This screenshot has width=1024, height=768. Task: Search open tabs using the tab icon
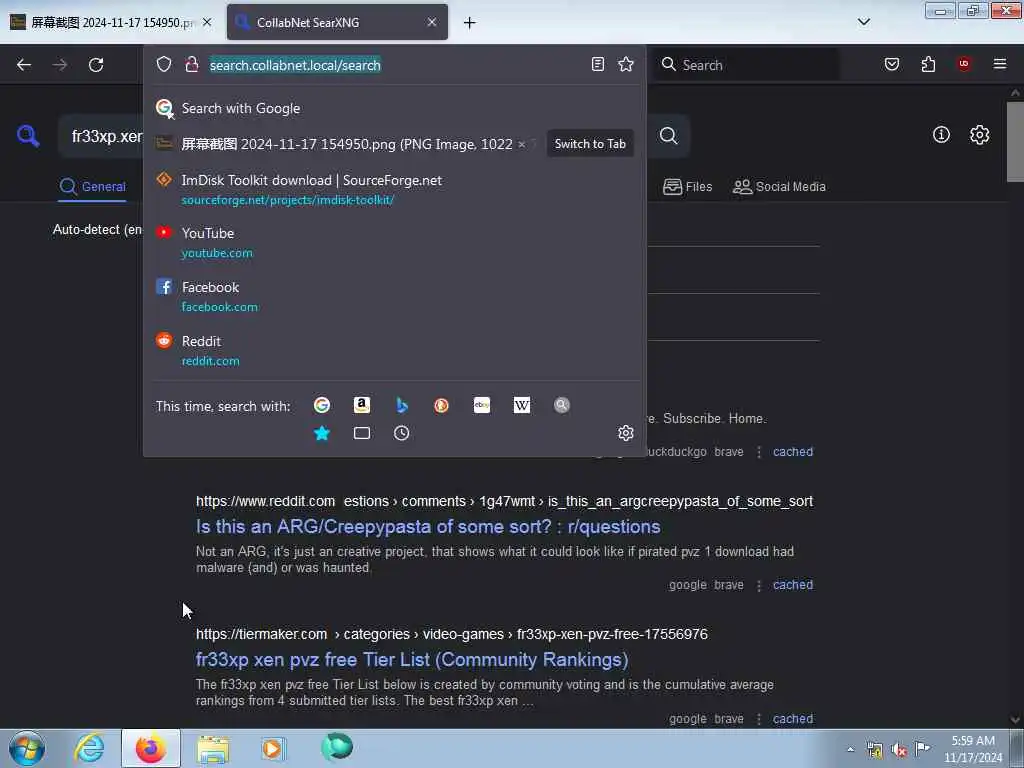[x=362, y=433]
